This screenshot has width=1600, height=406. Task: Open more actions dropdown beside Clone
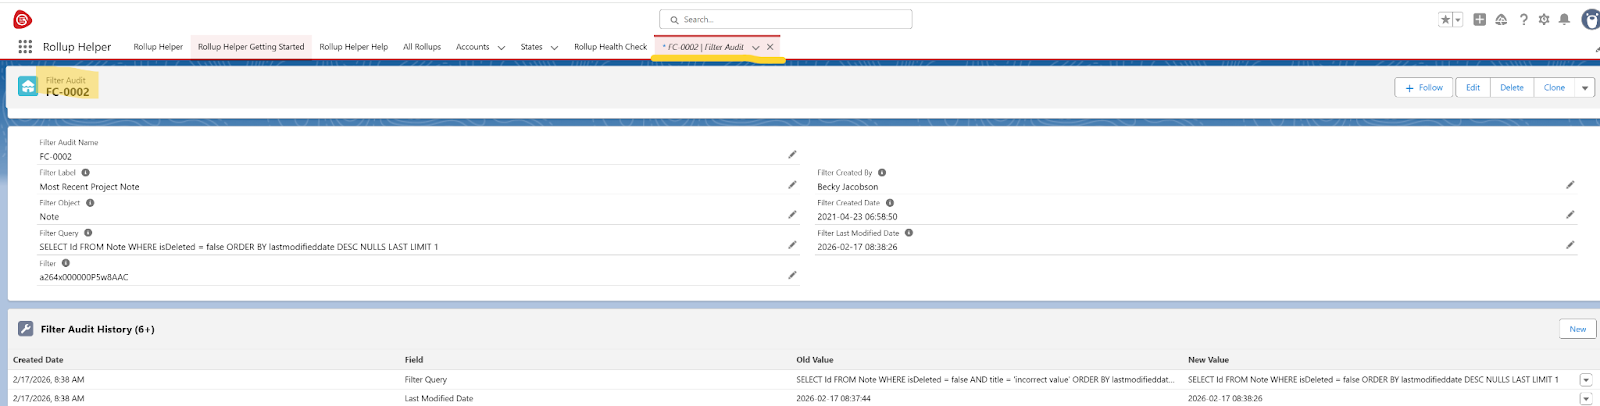tap(1585, 88)
